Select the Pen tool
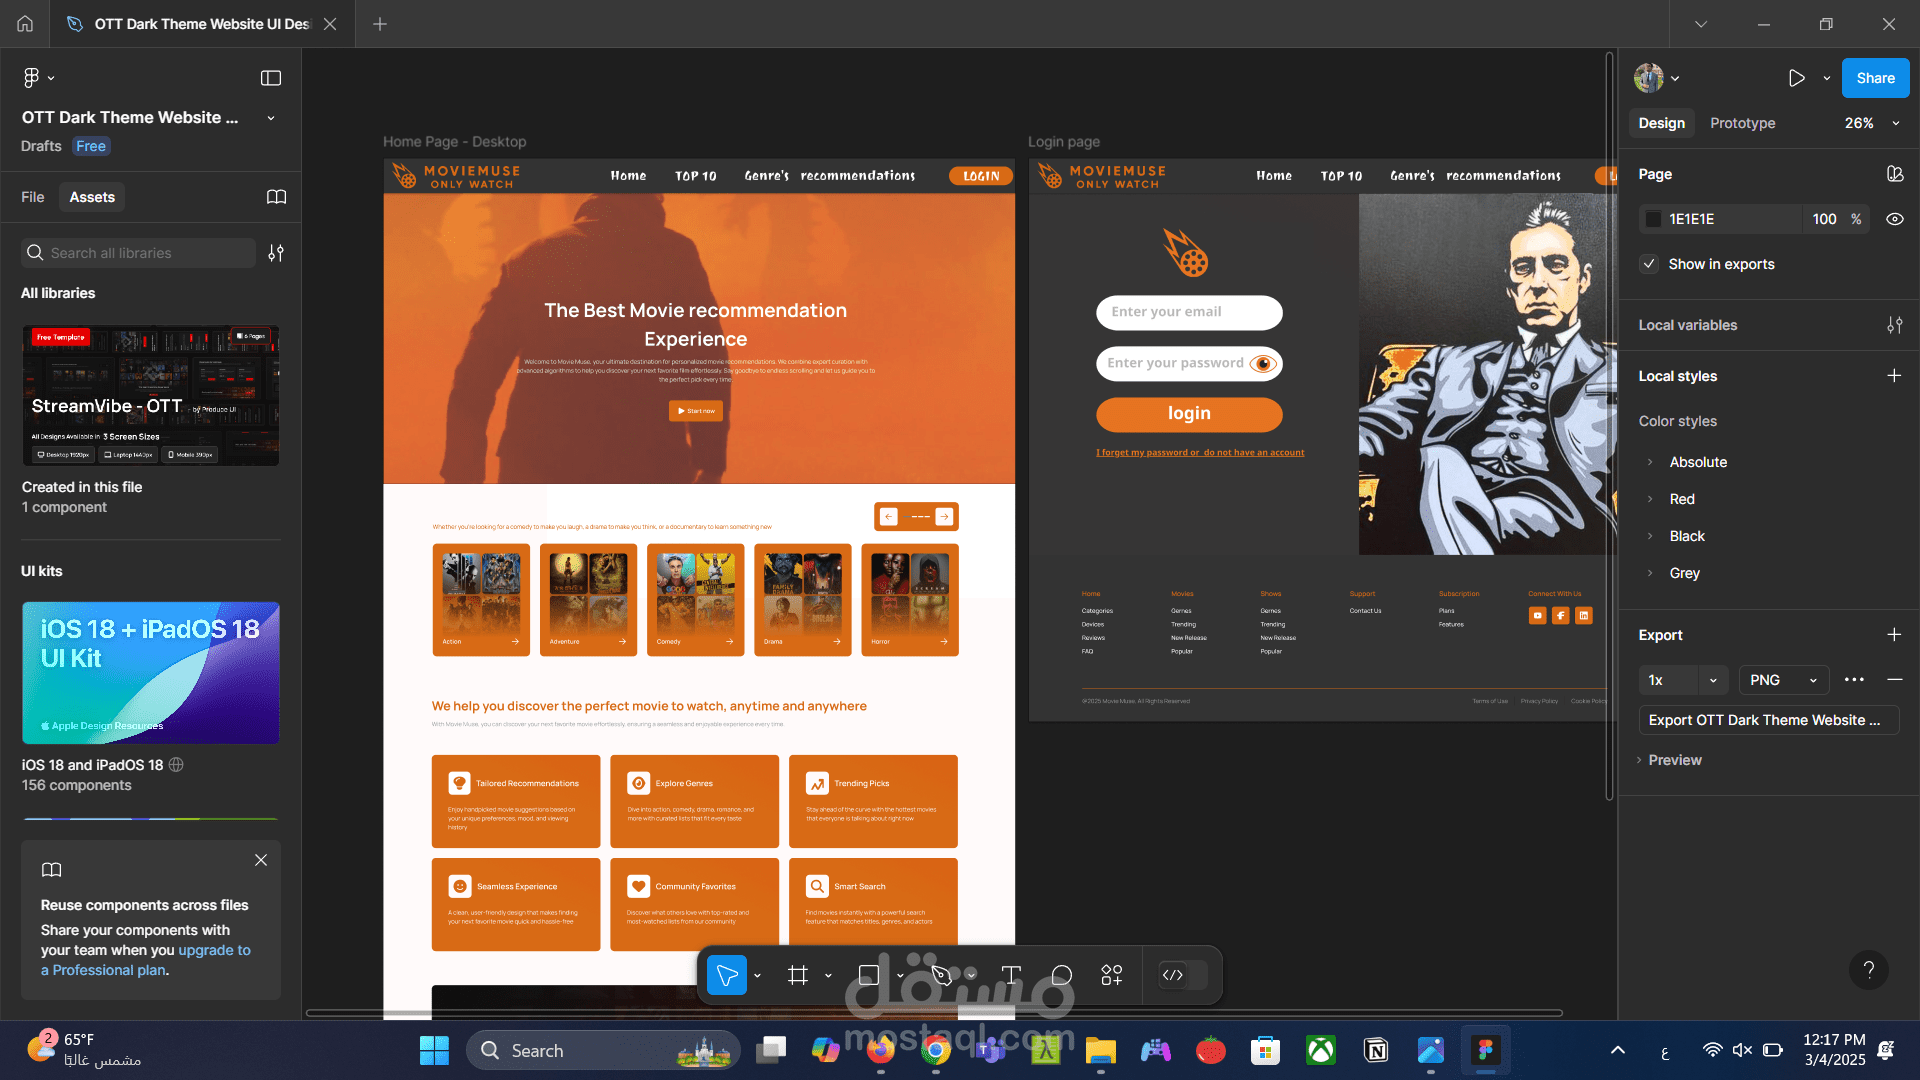 click(x=941, y=975)
